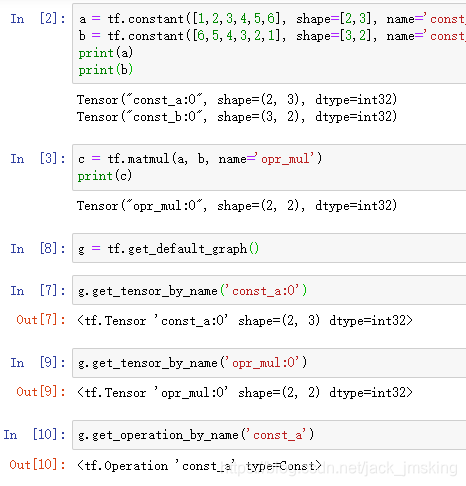Click the print(a) line in cell 2
Image resolution: width=466 pixels, height=486 pixels.
106,53
